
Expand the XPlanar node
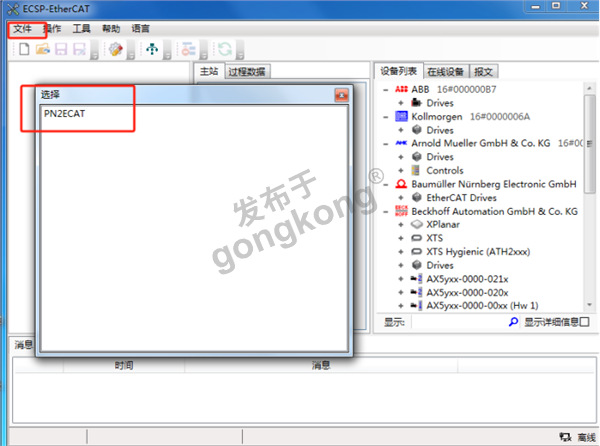[x=401, y=225]
